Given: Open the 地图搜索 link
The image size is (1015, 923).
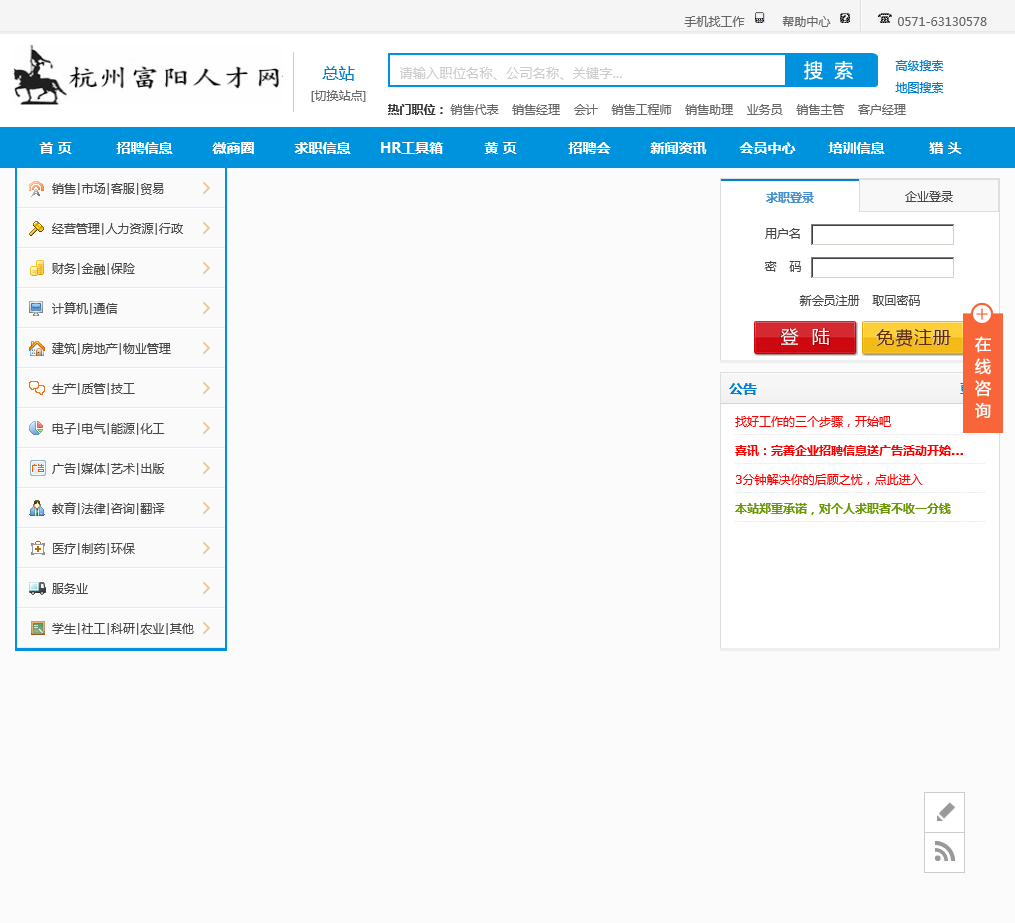Looking at the screenshot, I should pos(919,87).
